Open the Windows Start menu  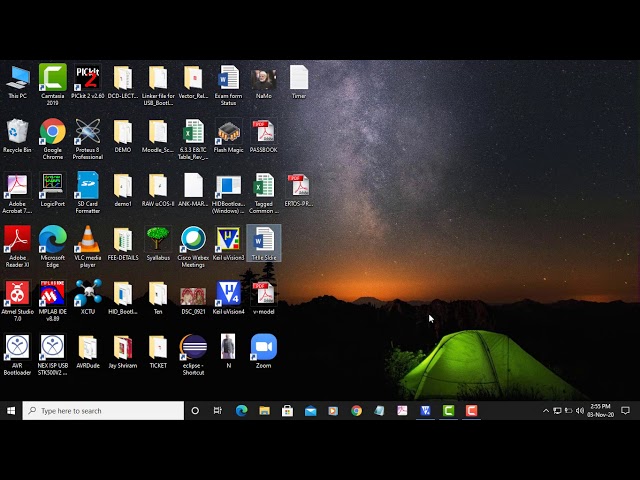[x=11, y=410]
